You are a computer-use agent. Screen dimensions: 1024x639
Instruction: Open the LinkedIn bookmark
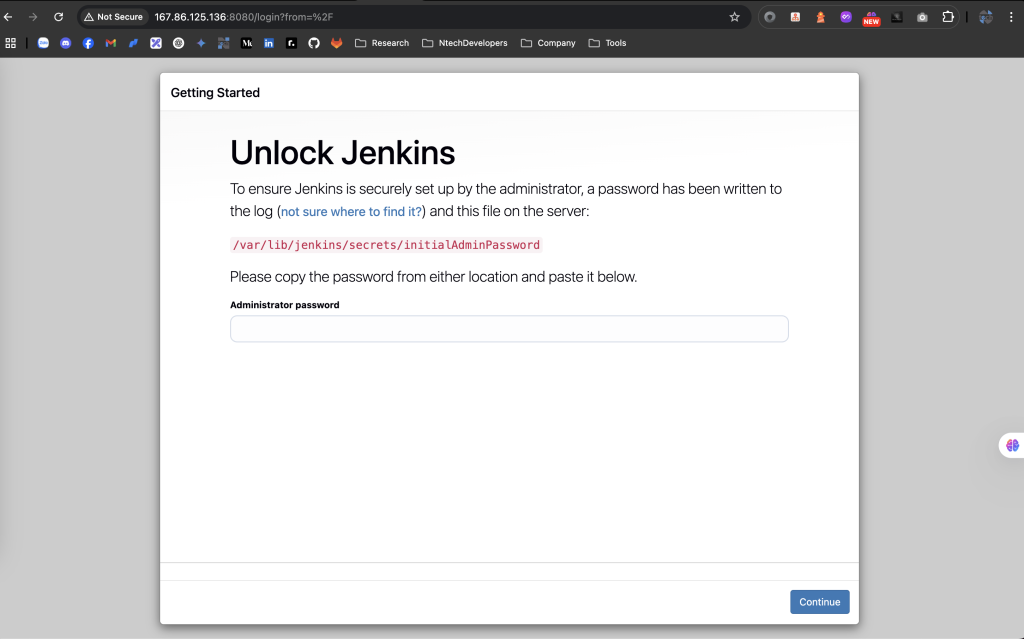point(268,43)
